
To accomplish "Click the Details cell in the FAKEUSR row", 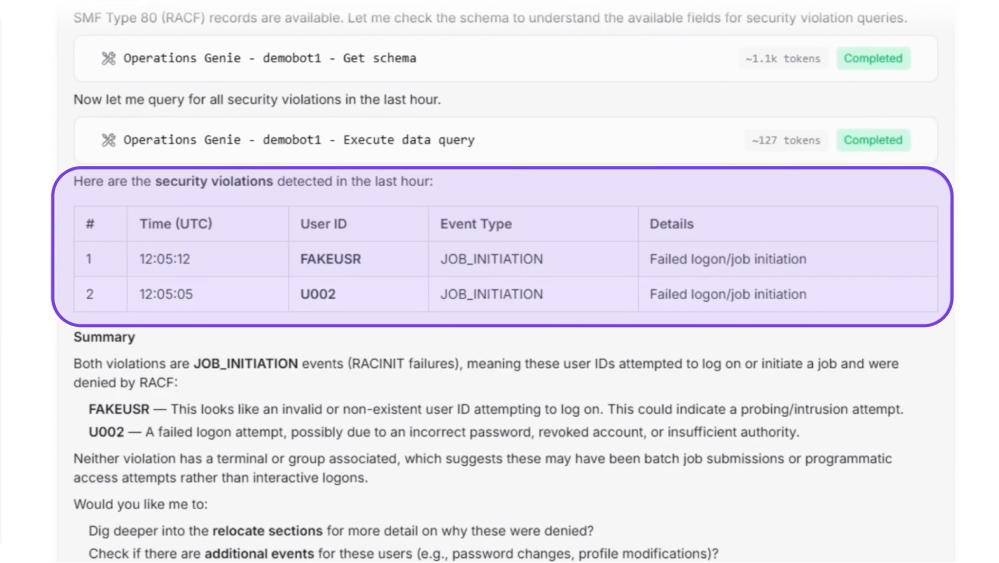I will [787, 259].
